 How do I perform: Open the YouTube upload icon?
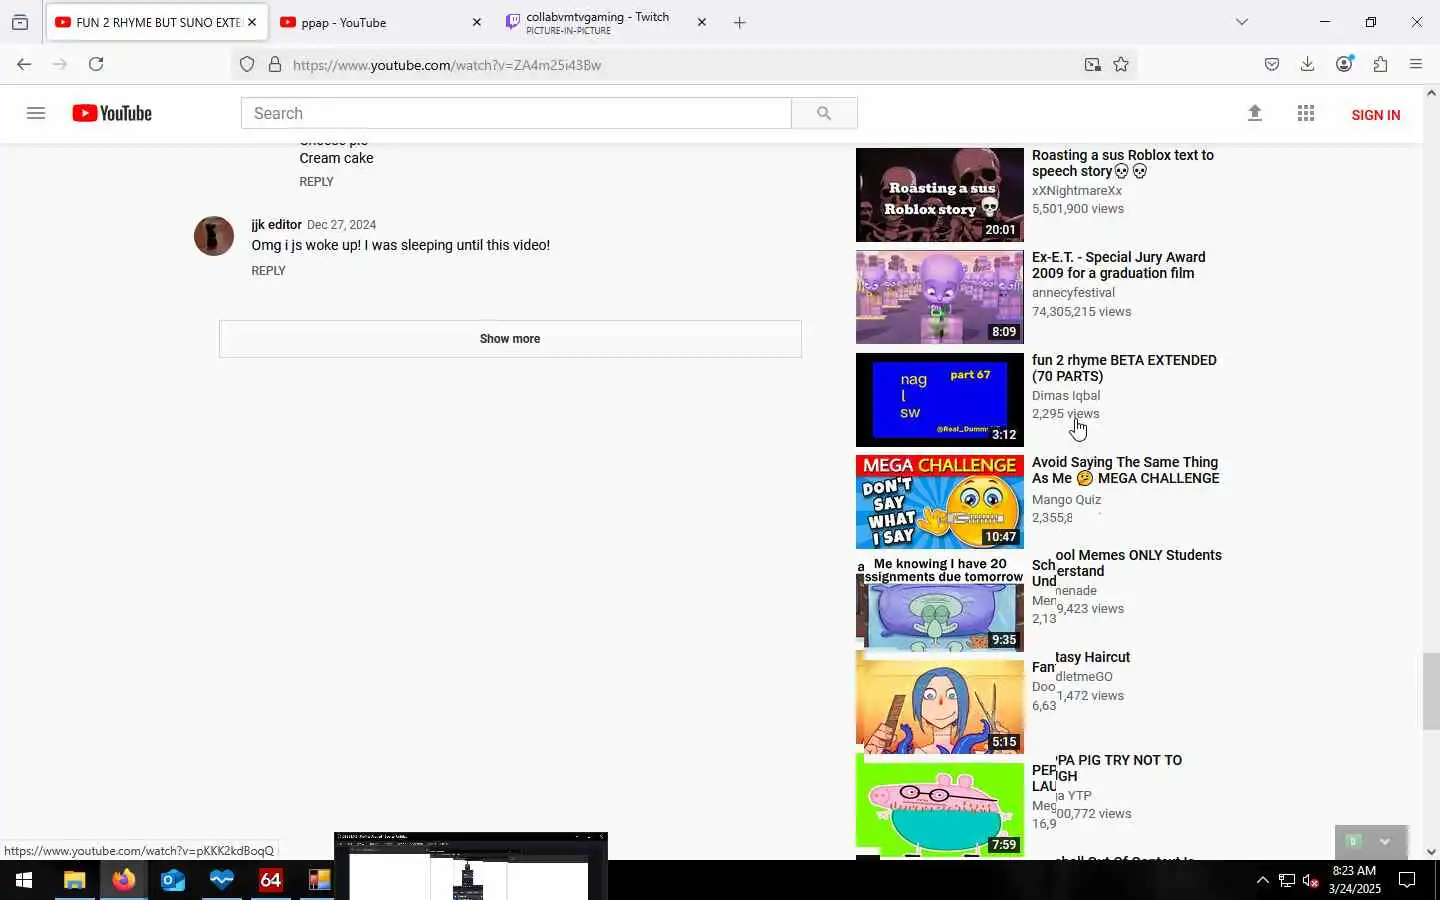coord(1255,114)
